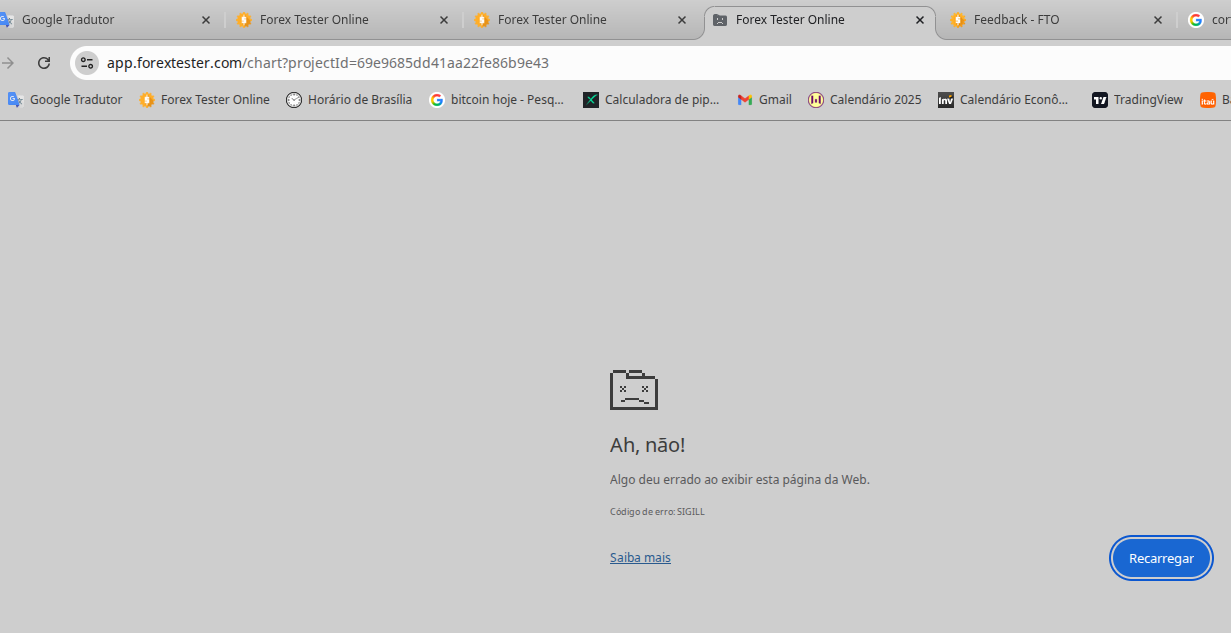Image resolution: width=1231 pixels, height=633 pixels.
Task: Open the Saiba mais link
Action: pos(640,557)
